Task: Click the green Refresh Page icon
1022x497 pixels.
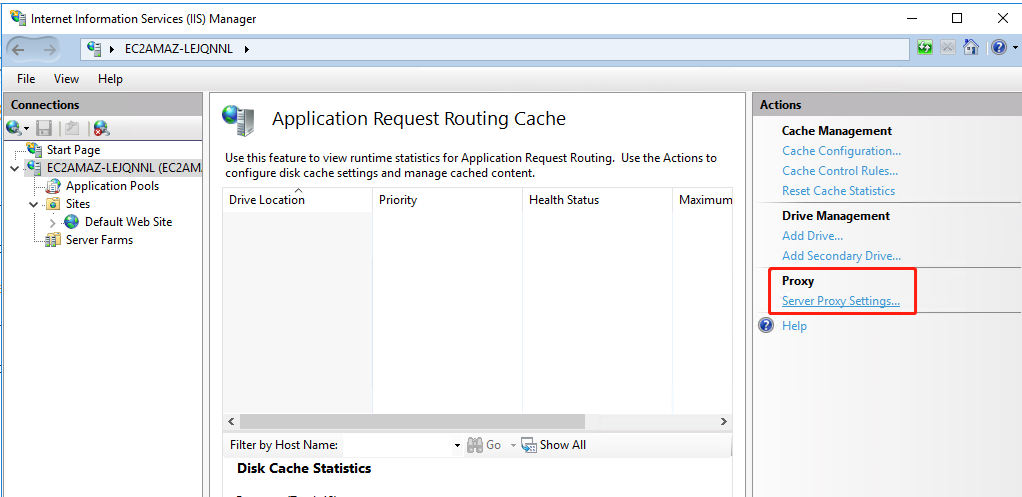Action: pos(925,48)
